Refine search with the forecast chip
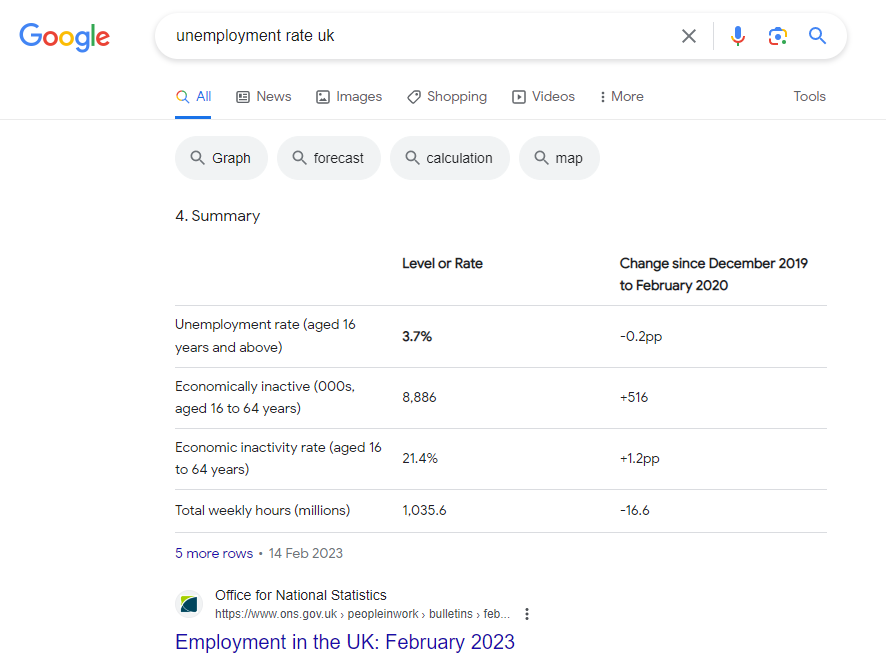This screenshot has height=671, width=886. coord(328,158)
